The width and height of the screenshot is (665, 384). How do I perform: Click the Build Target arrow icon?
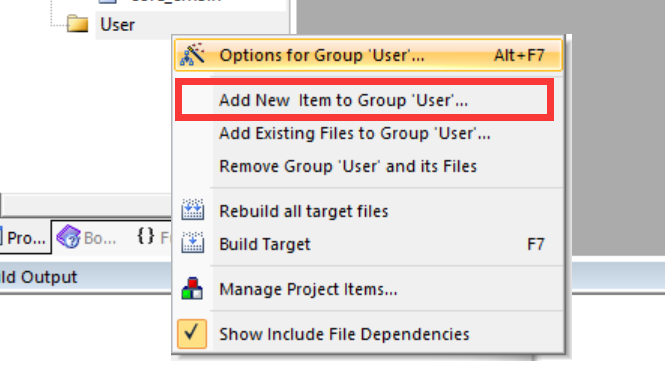coord(193,242)
